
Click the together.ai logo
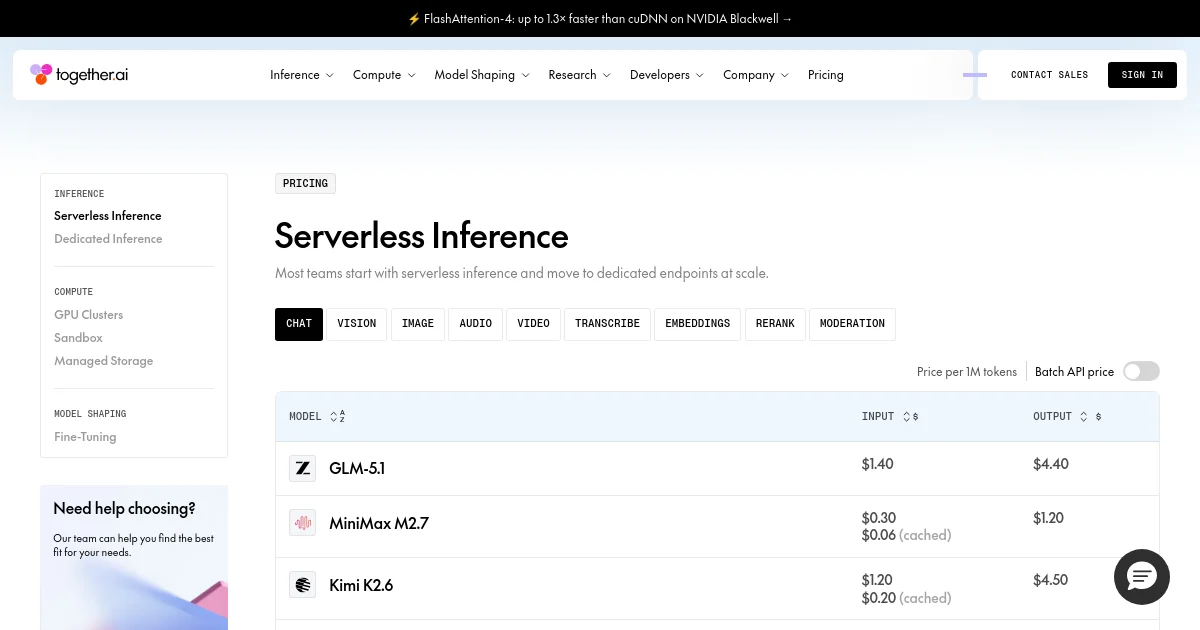[79, 75]
